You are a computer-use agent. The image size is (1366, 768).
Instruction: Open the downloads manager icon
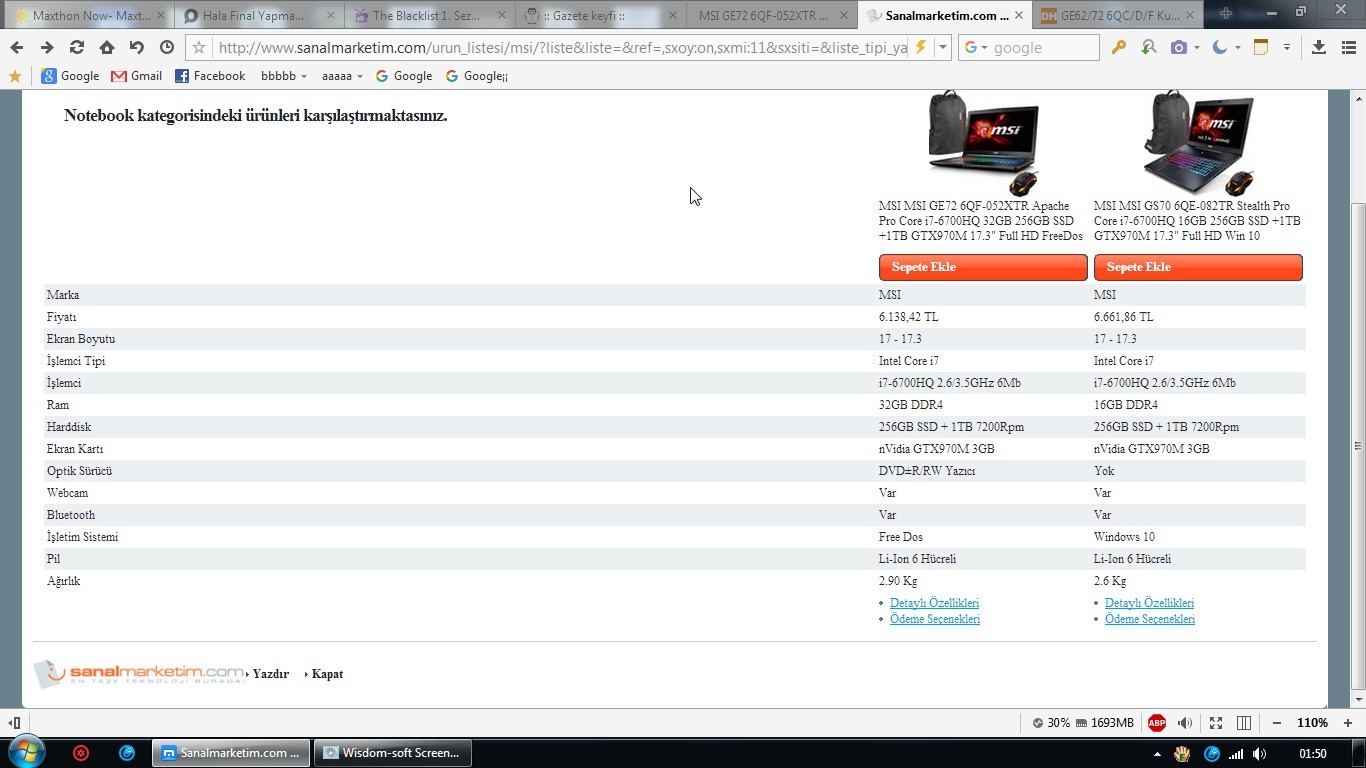(1319, 48)
